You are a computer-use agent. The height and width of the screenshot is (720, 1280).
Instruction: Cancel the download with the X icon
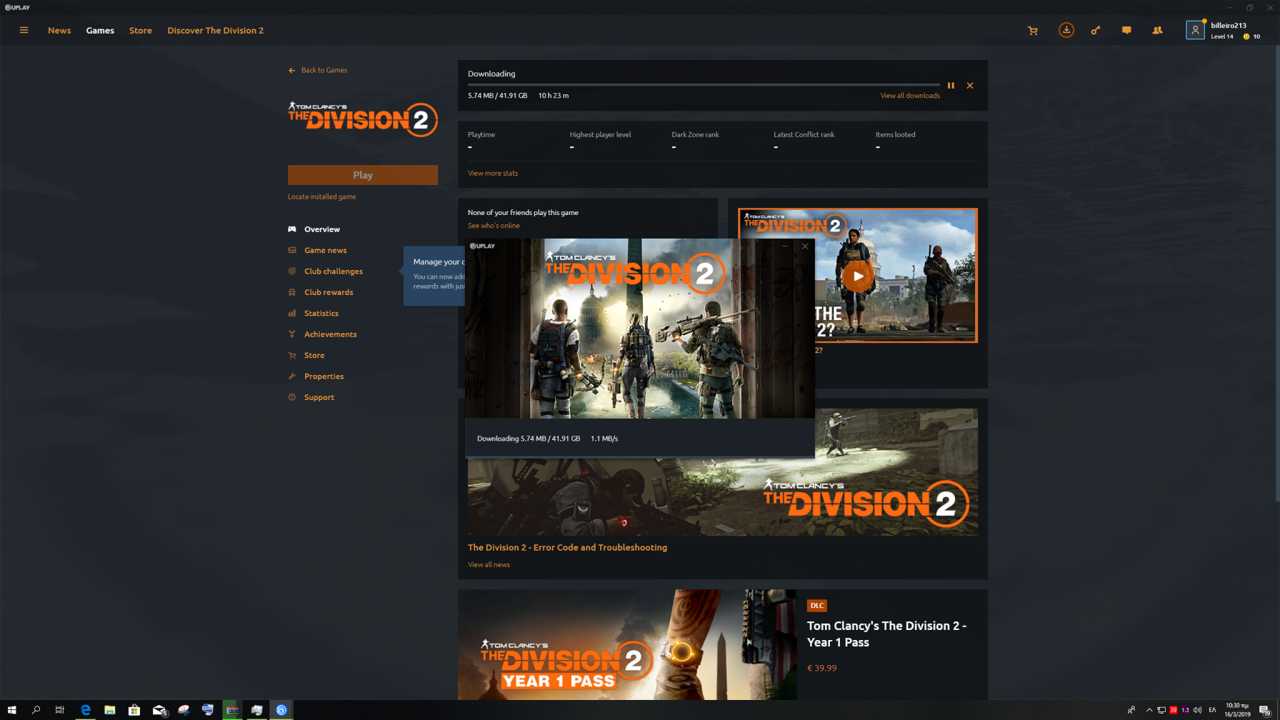click(970, 86)
